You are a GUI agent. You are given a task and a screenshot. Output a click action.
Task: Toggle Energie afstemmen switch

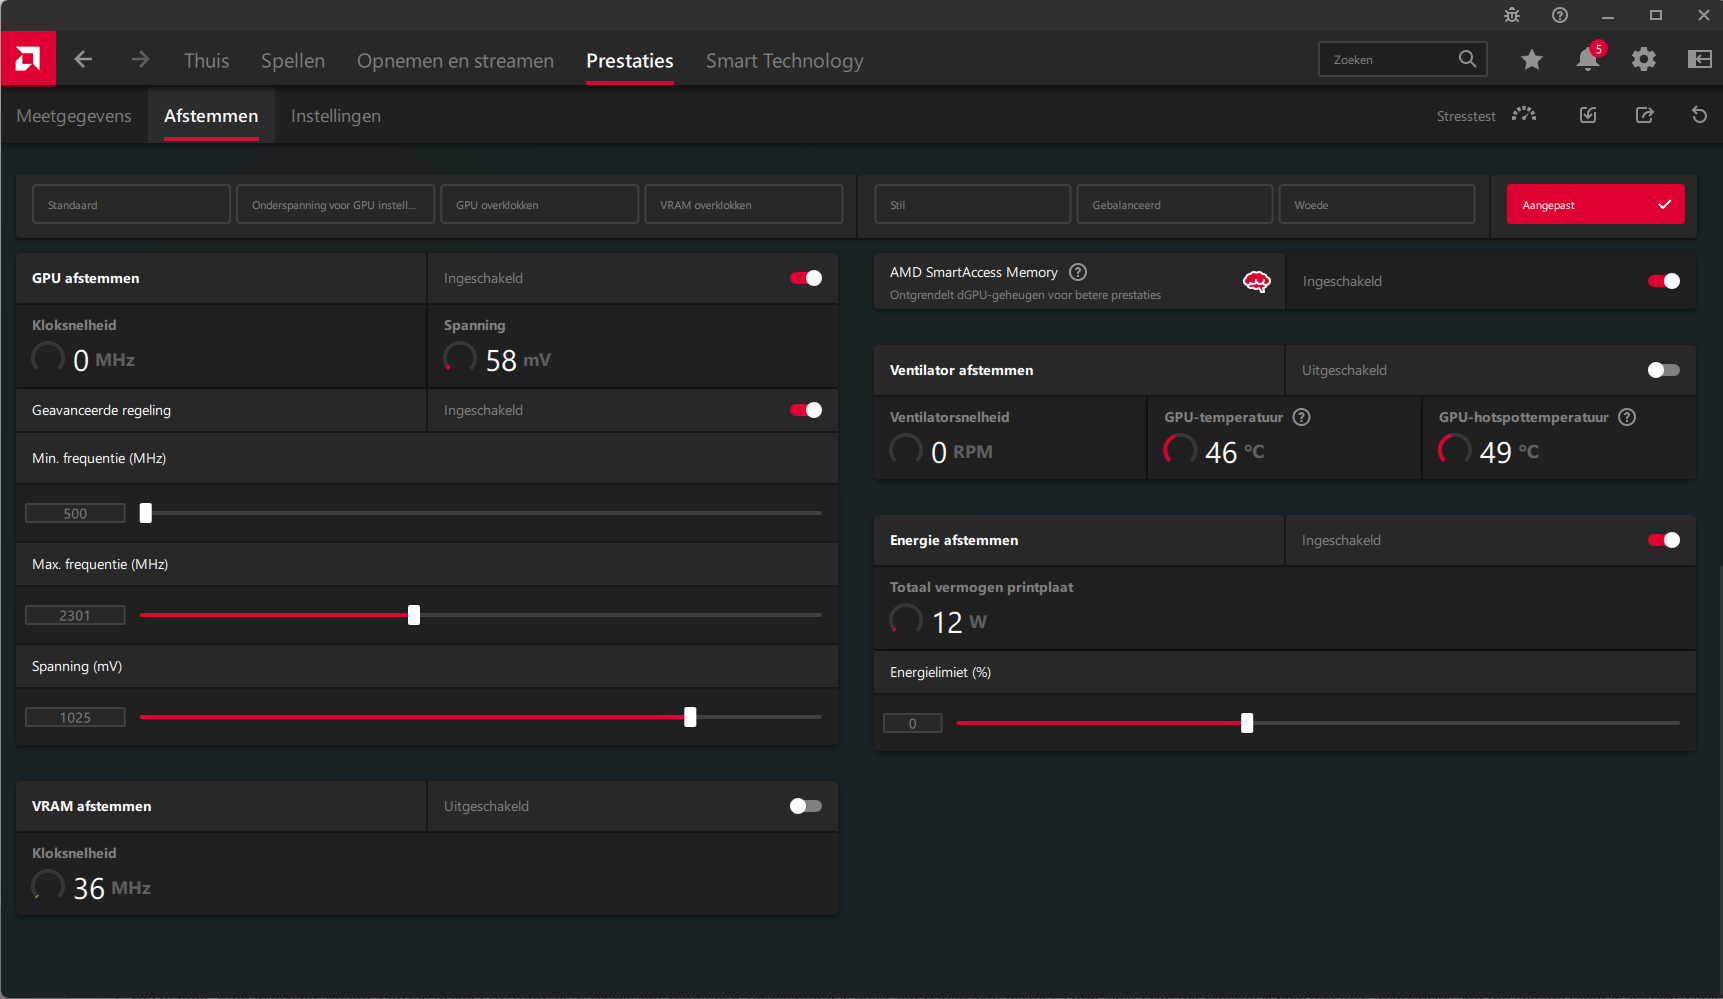pyautogui.click(x=1664, y=540)
